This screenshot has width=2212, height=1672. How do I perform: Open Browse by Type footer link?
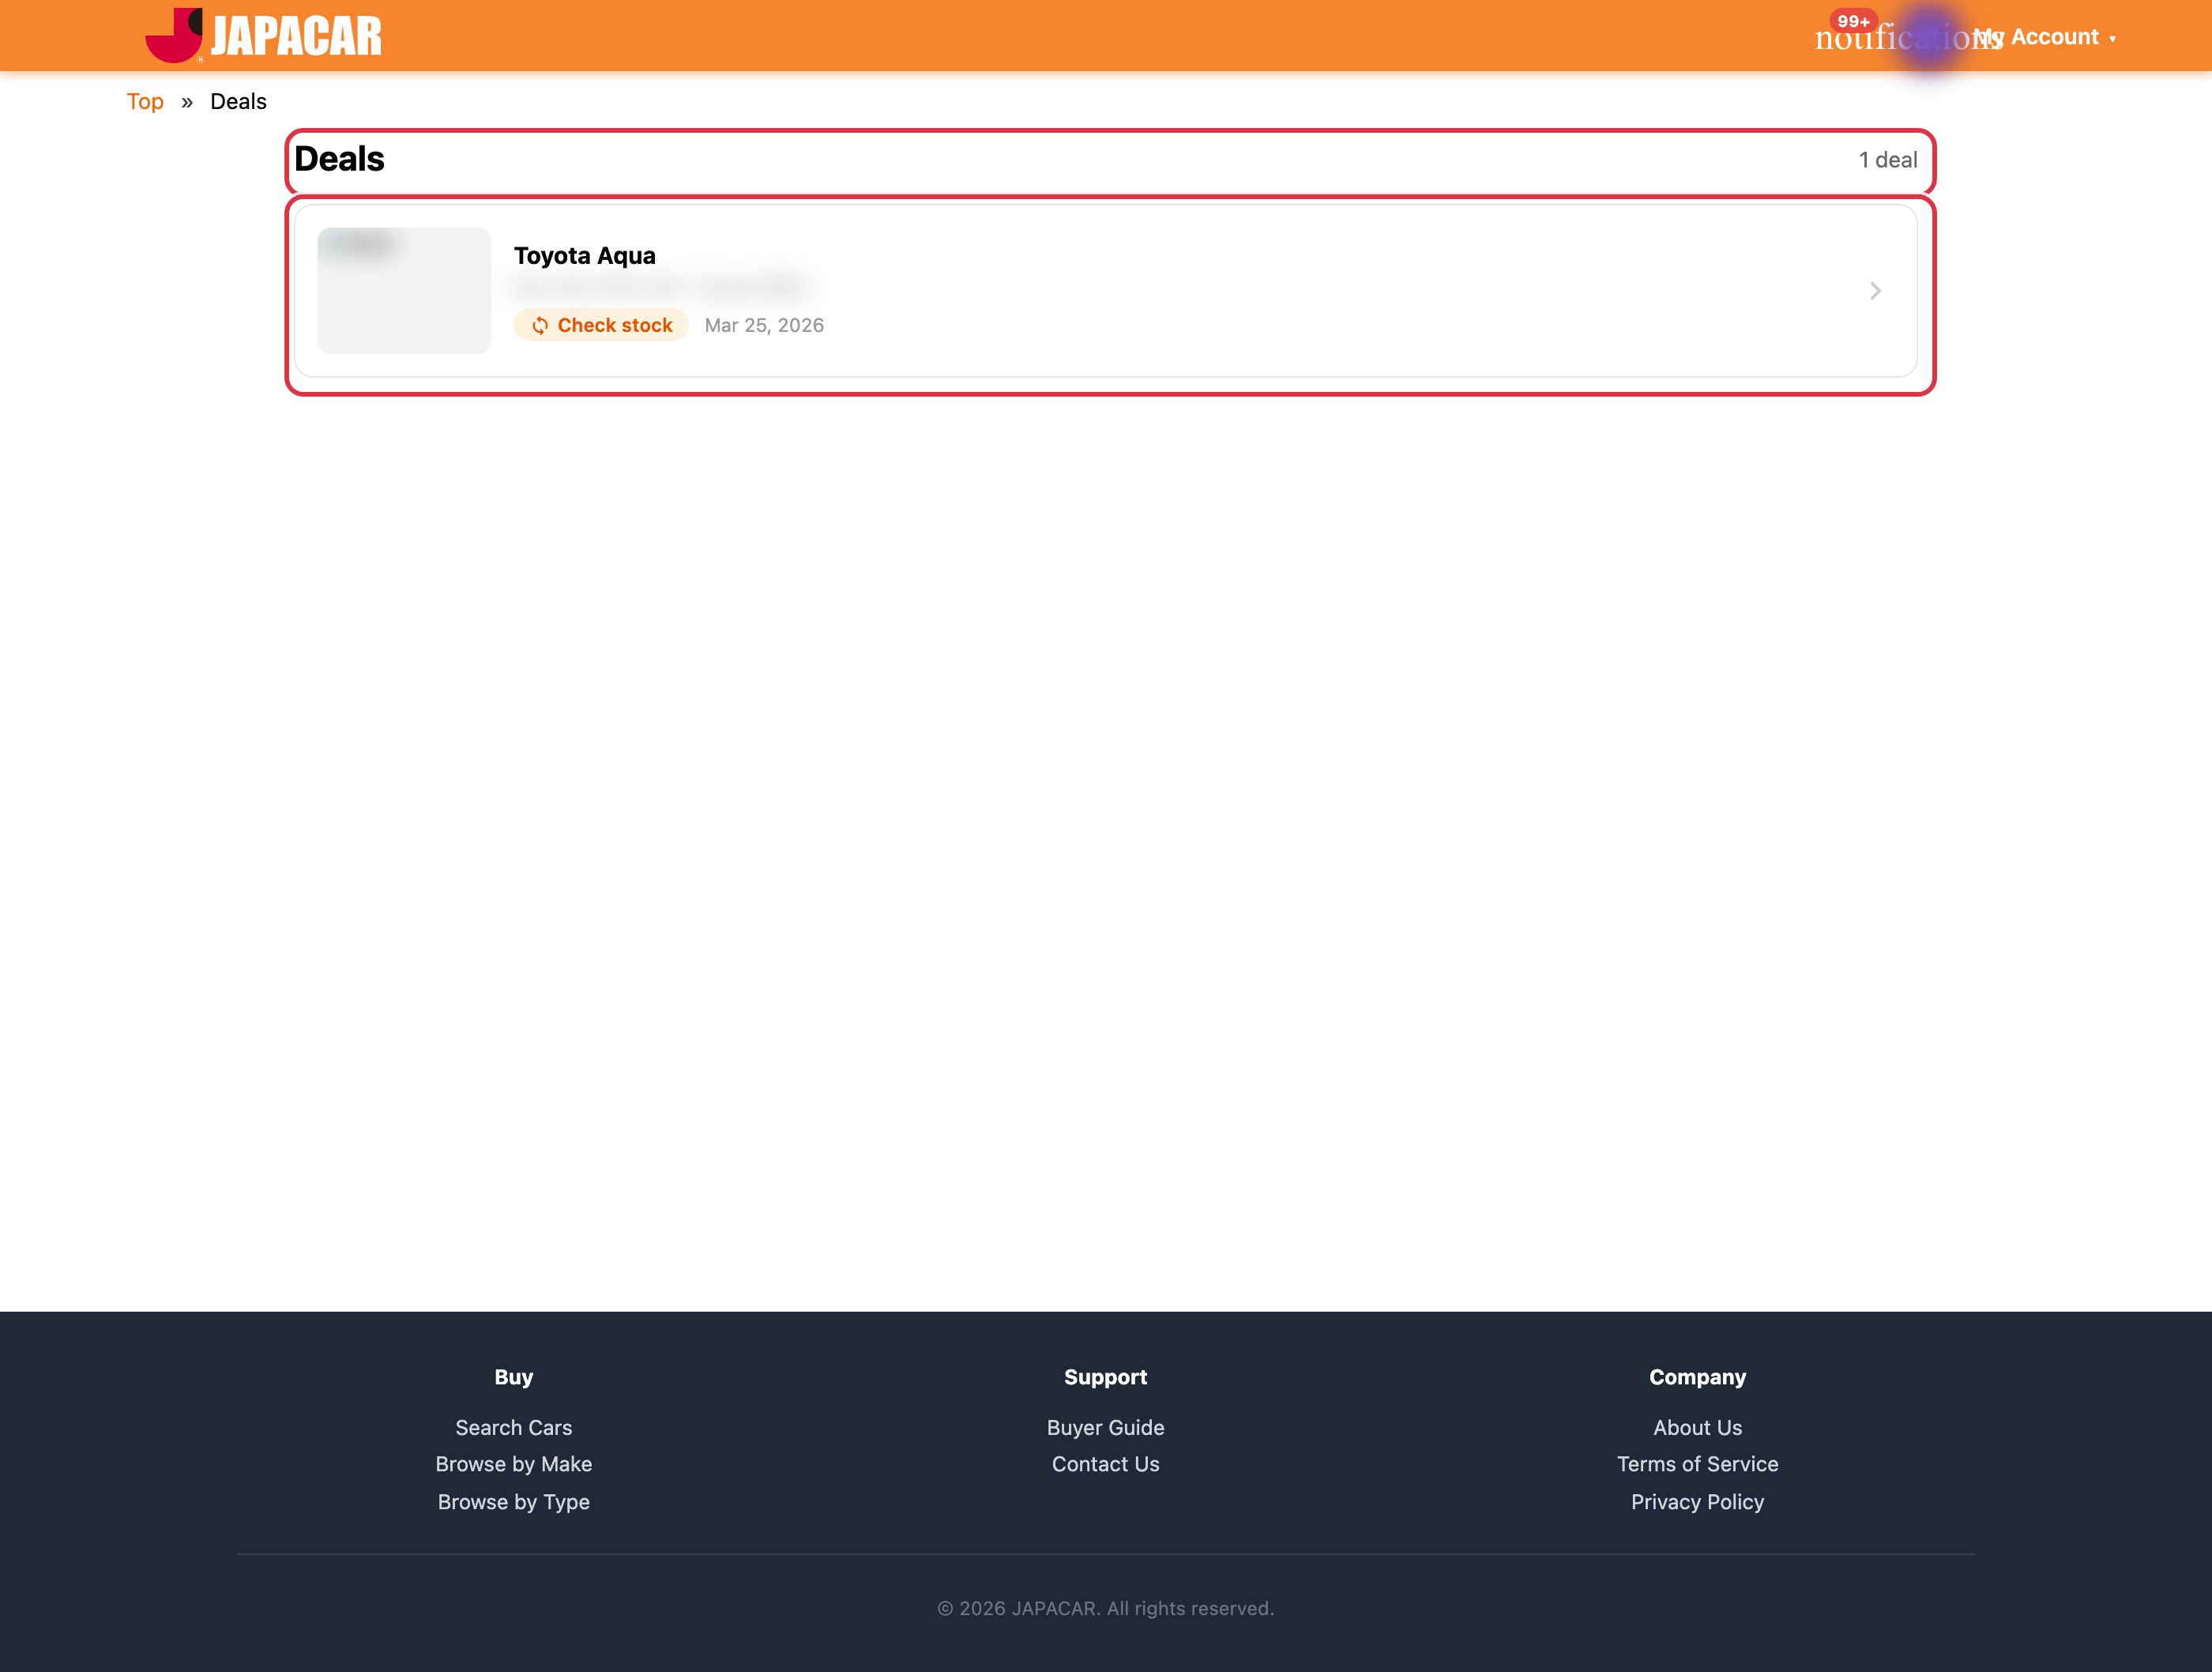[514, 1502]
